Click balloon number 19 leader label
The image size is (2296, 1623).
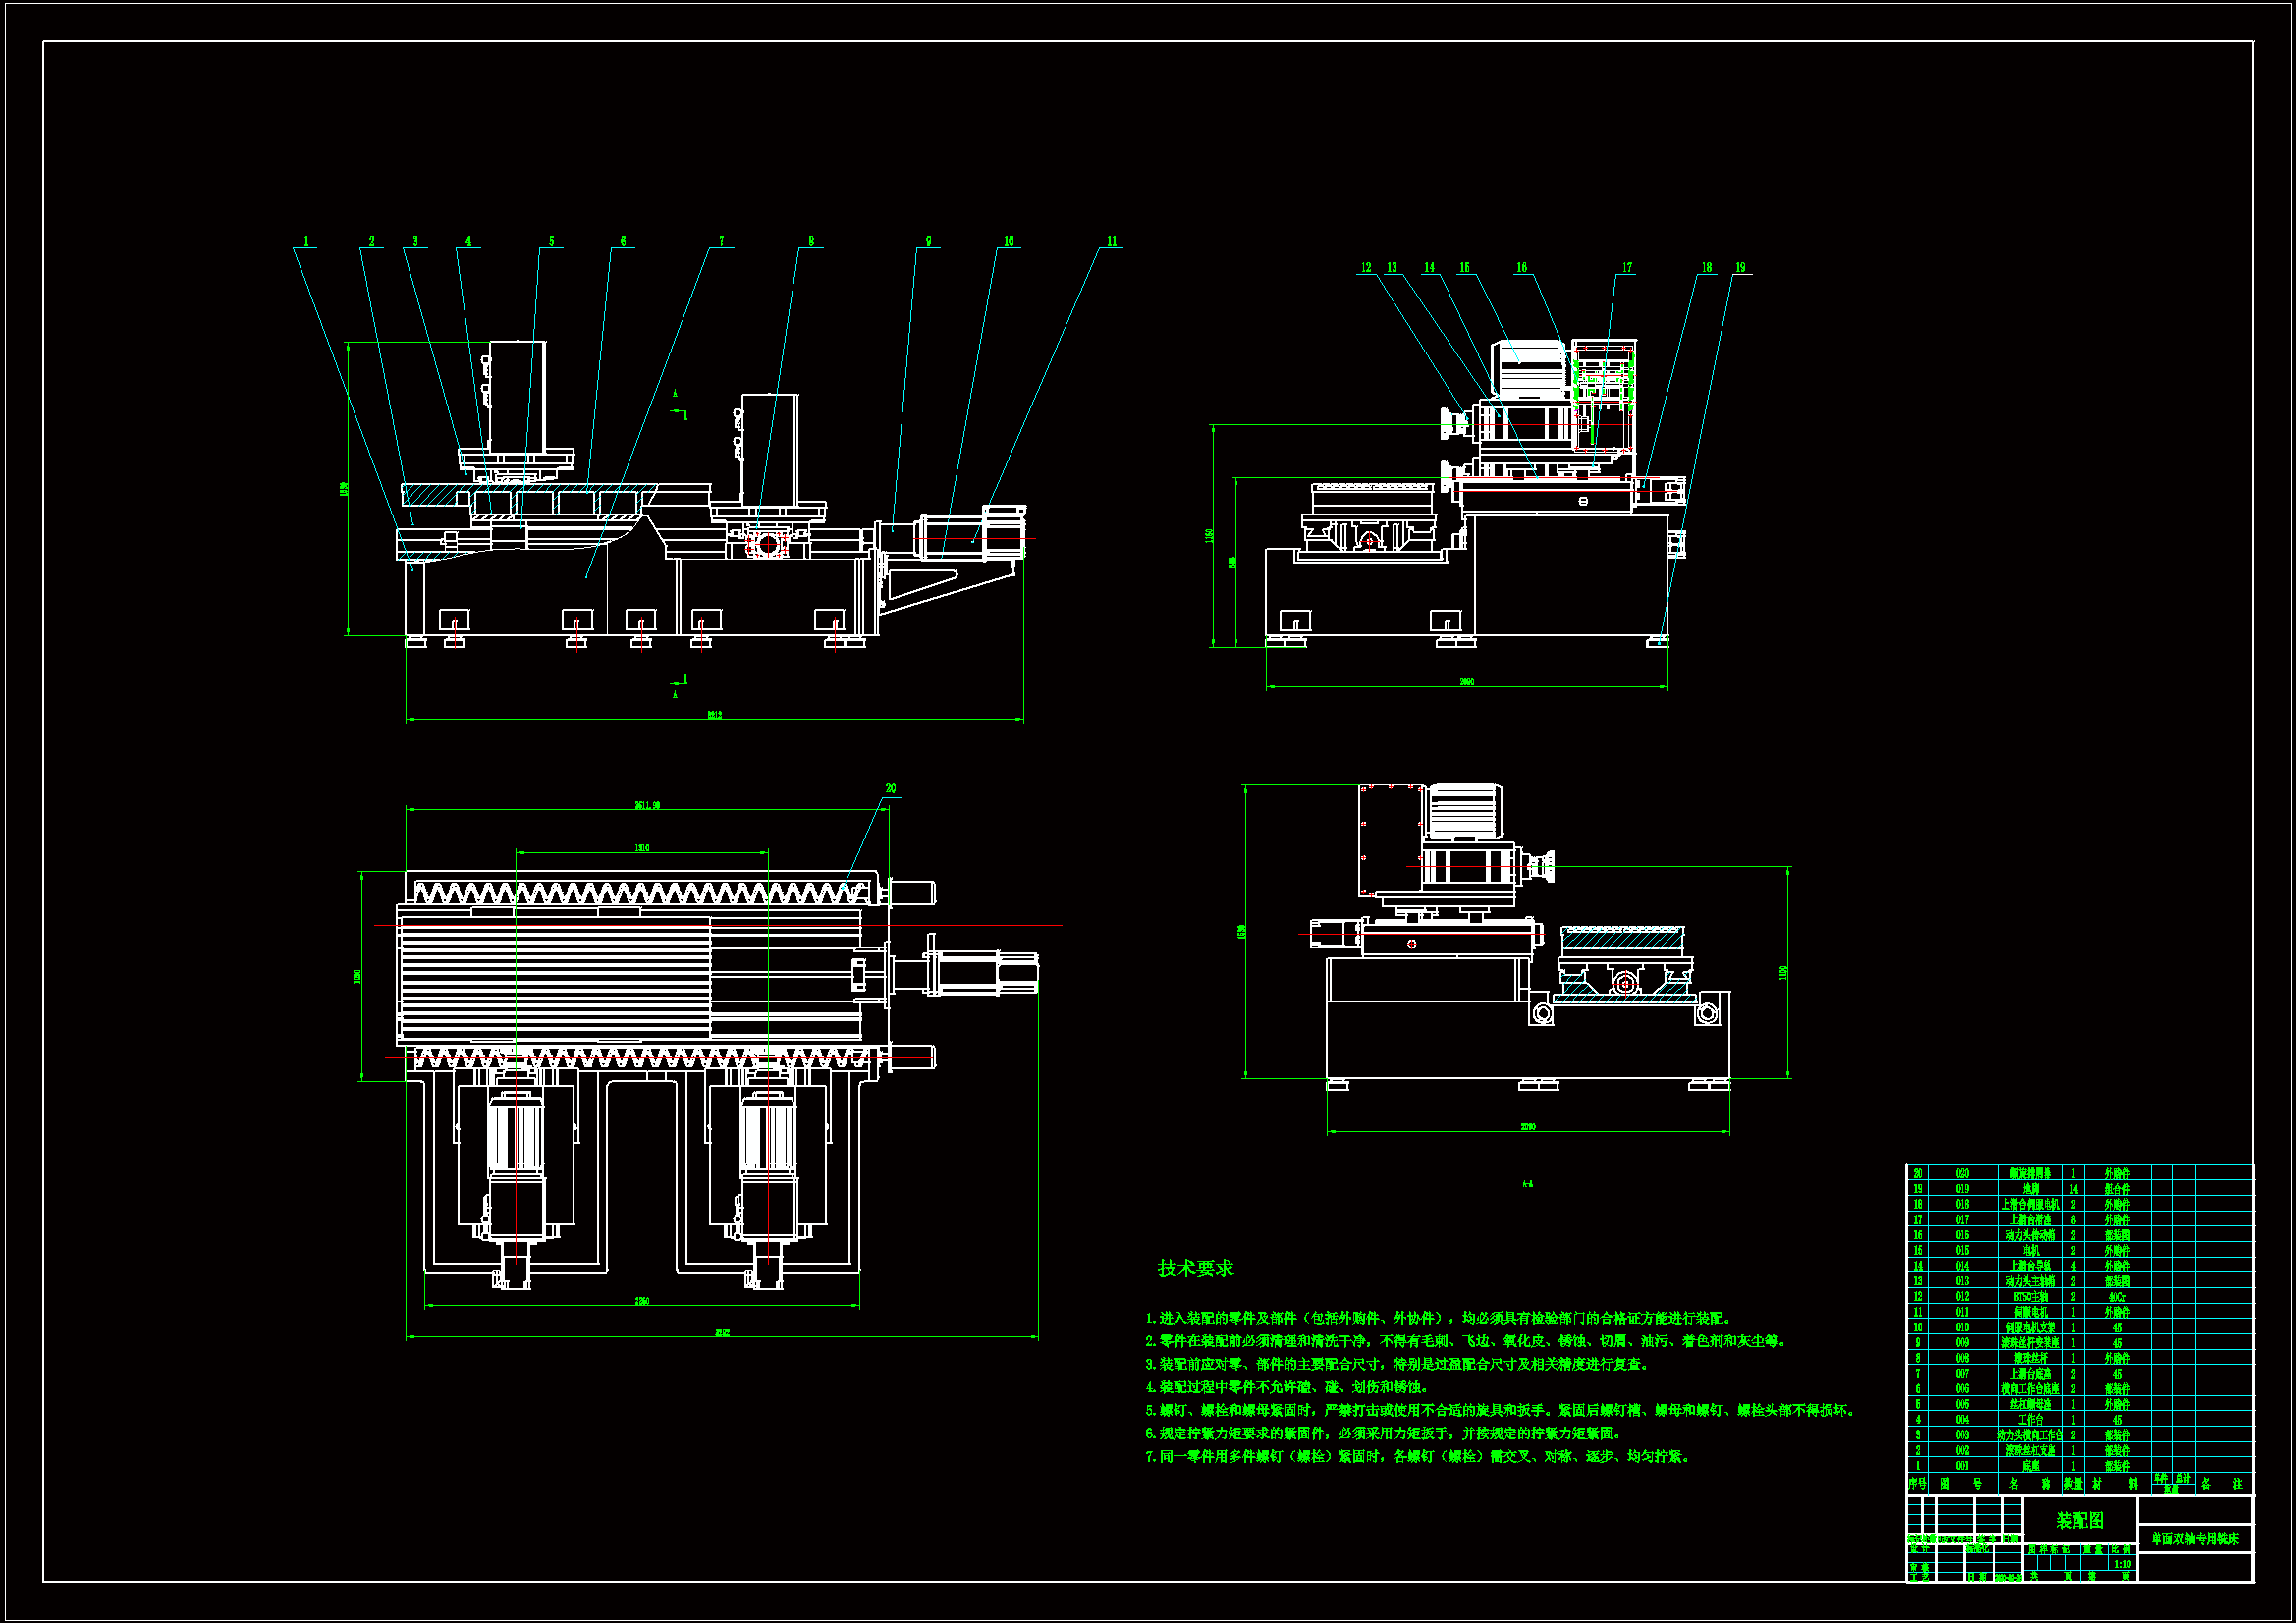point(1740,267)
